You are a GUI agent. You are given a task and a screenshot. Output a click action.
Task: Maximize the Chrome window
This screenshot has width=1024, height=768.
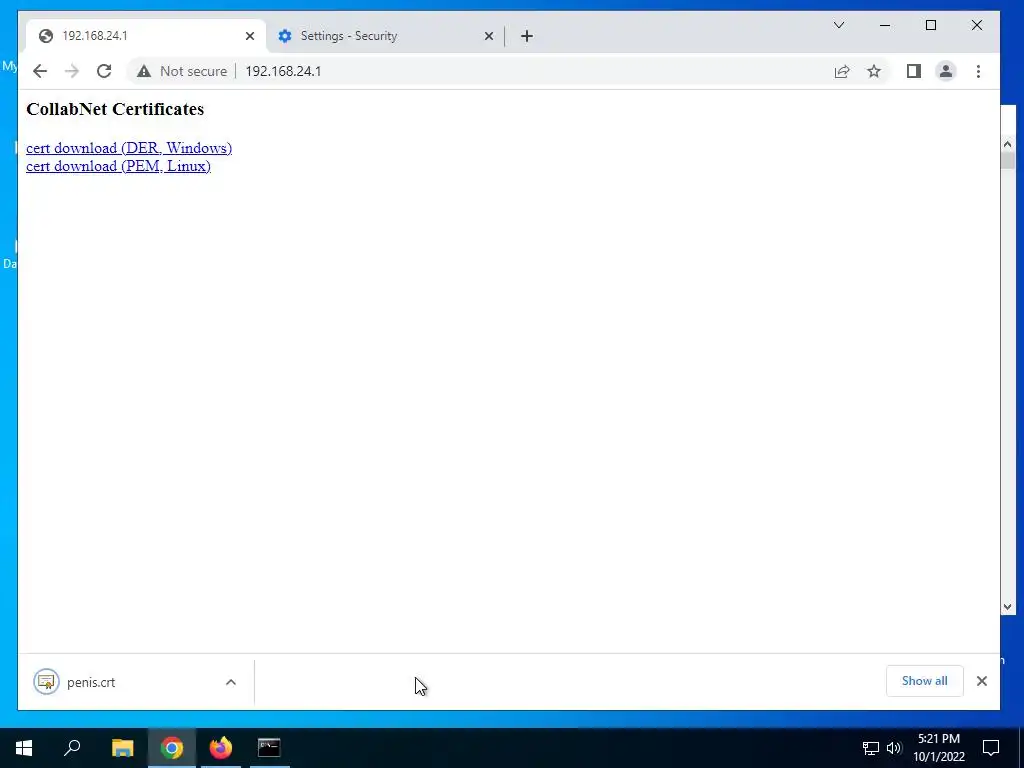[931, 25]
